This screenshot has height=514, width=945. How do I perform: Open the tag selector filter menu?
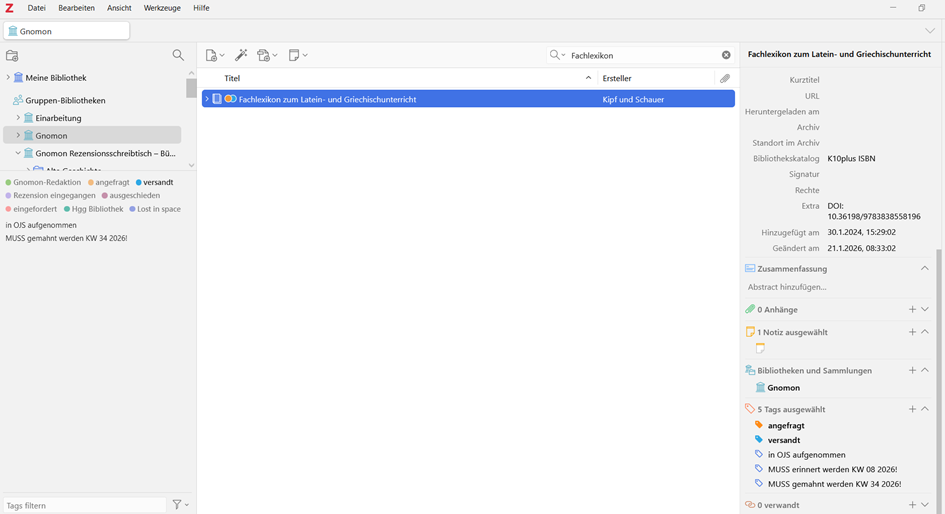point(181,505)
